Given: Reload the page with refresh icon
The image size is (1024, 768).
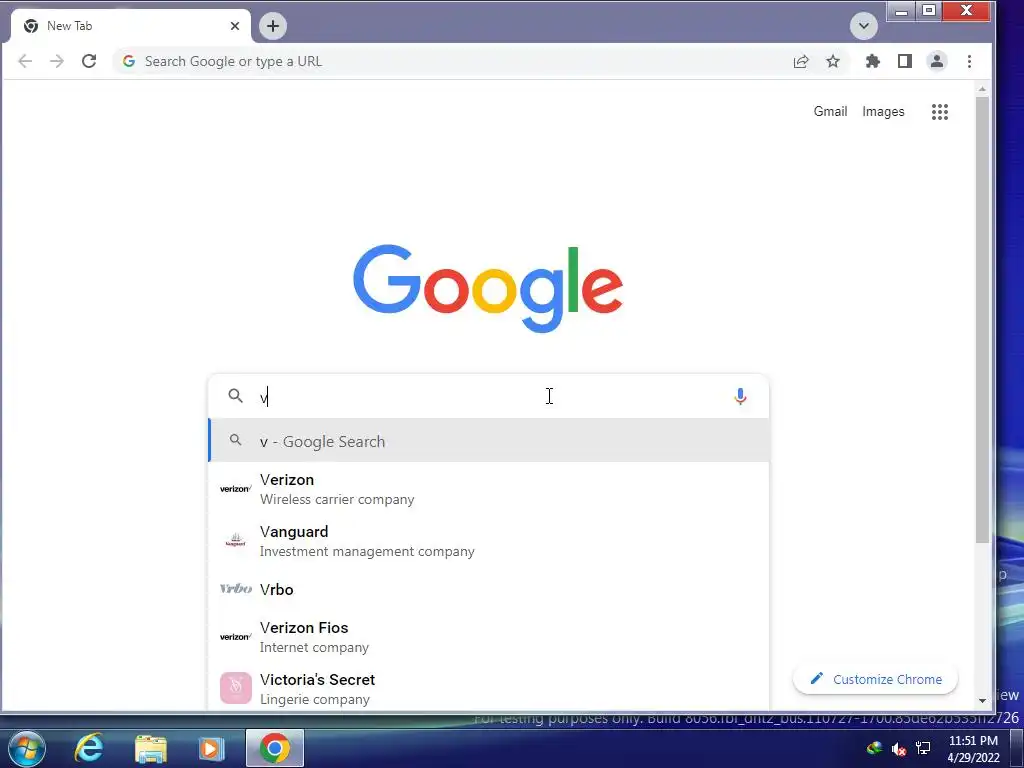Looking at the screenshot, I should point(89,61).
